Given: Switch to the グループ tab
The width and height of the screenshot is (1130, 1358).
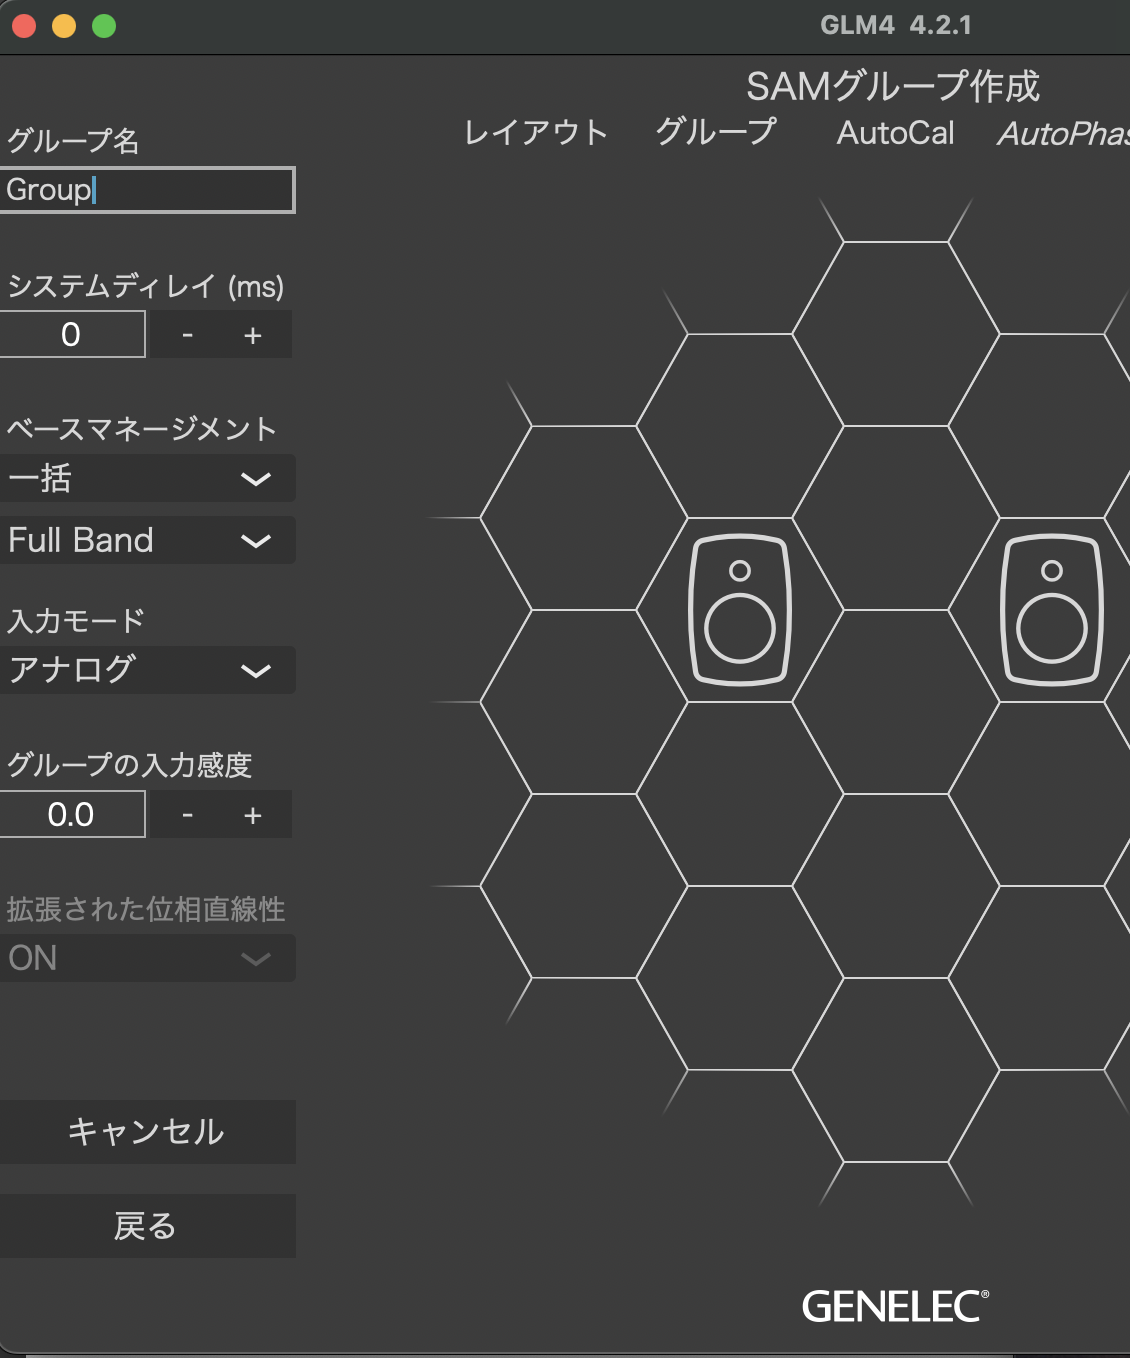Looking at the screenshot, I should click(716, 133).
